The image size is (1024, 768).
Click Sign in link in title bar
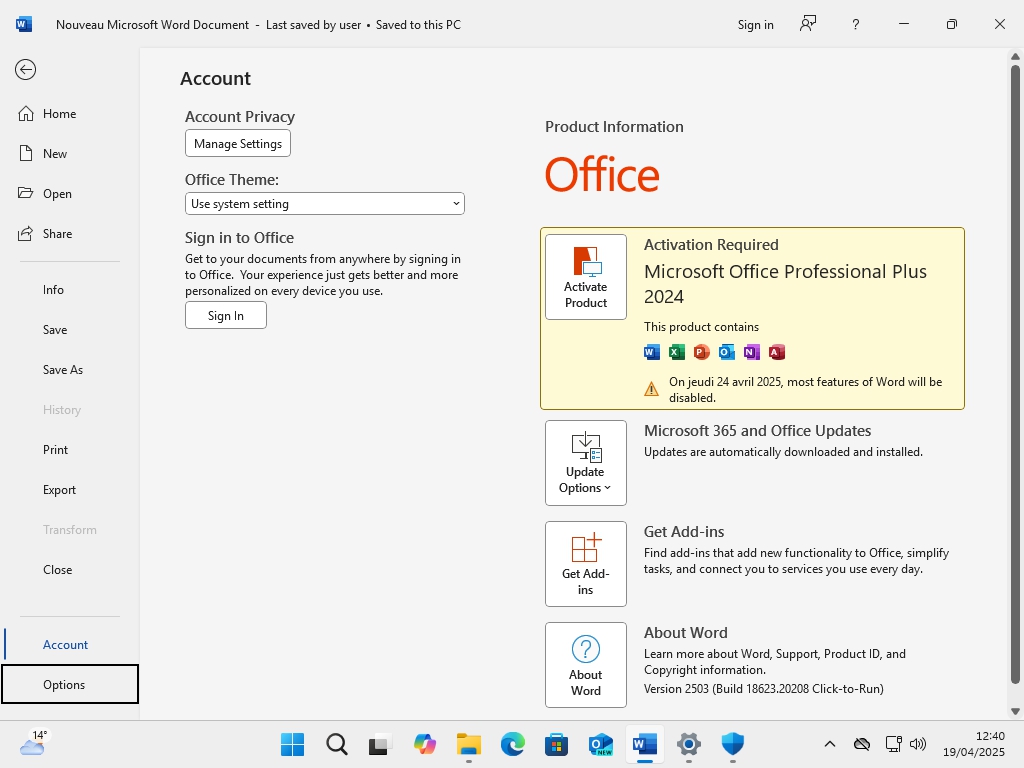[755, 24]
